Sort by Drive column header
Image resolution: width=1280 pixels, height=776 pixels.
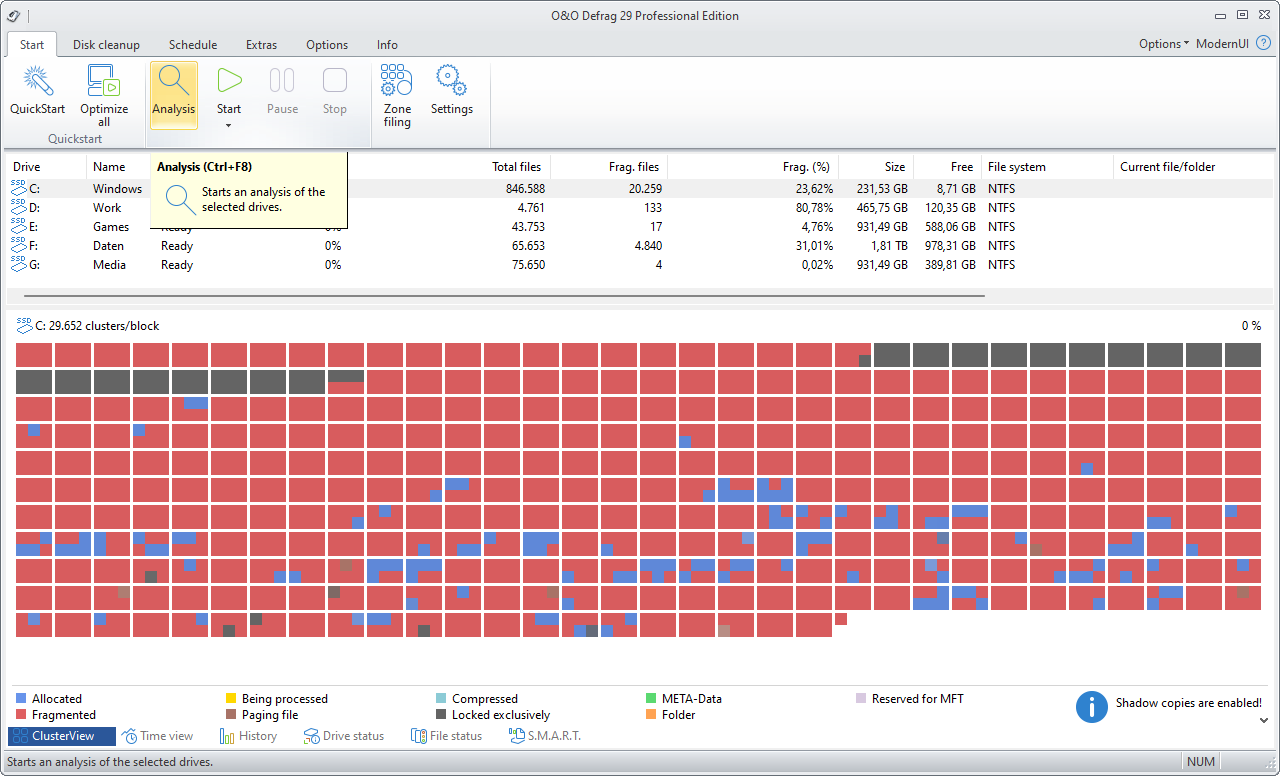coord(47,167)
